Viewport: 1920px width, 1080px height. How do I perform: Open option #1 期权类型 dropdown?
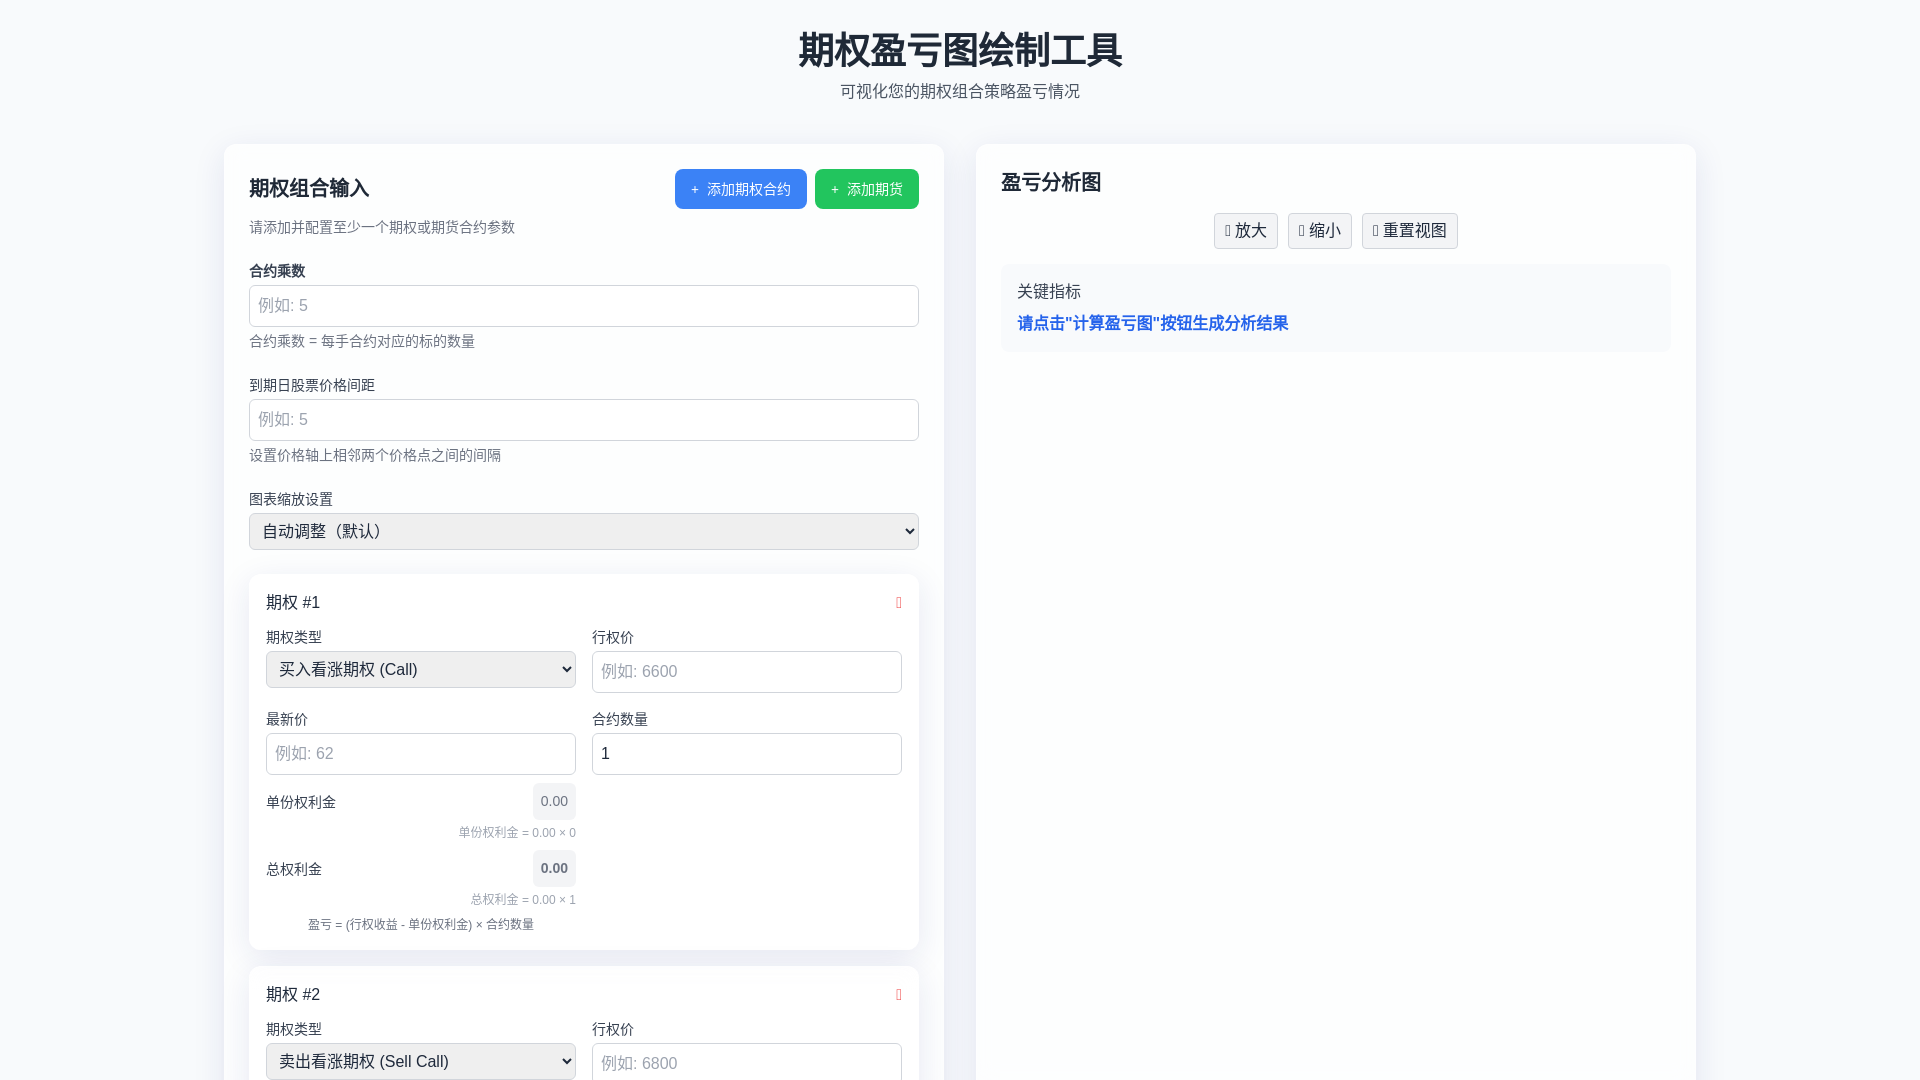tap(420, 670)
